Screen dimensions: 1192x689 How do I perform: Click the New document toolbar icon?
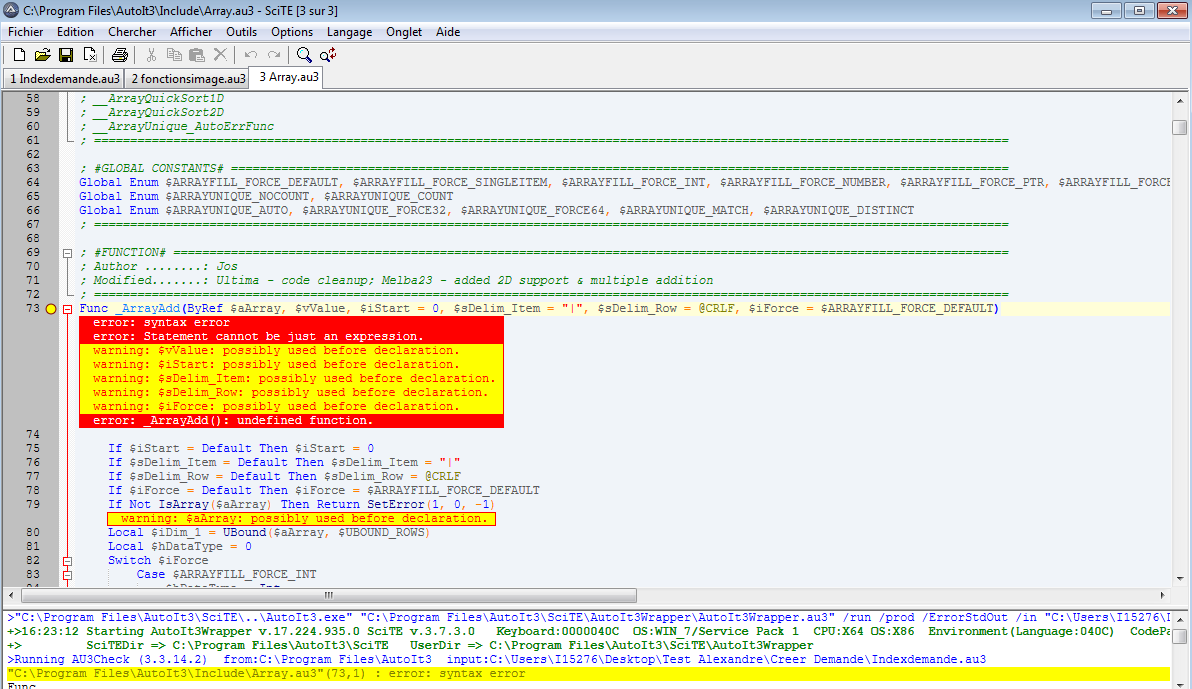click(19, 54)
